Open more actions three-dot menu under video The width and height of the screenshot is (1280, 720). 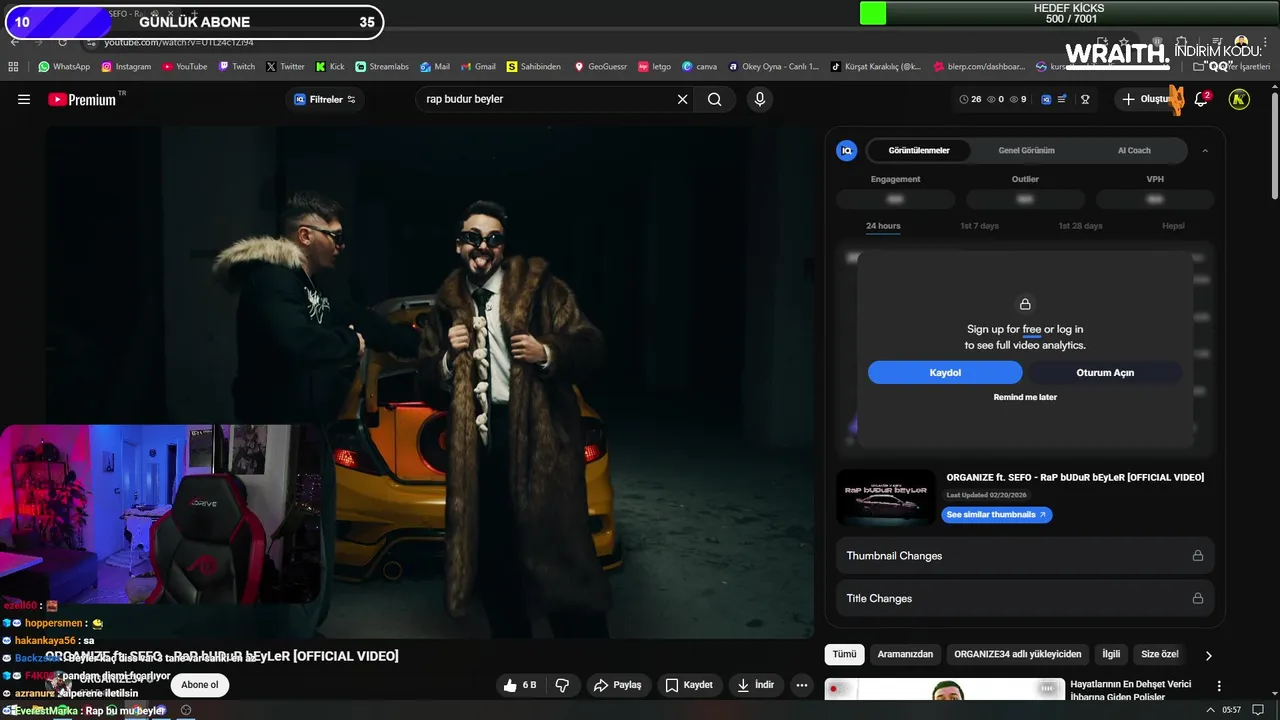801,685
